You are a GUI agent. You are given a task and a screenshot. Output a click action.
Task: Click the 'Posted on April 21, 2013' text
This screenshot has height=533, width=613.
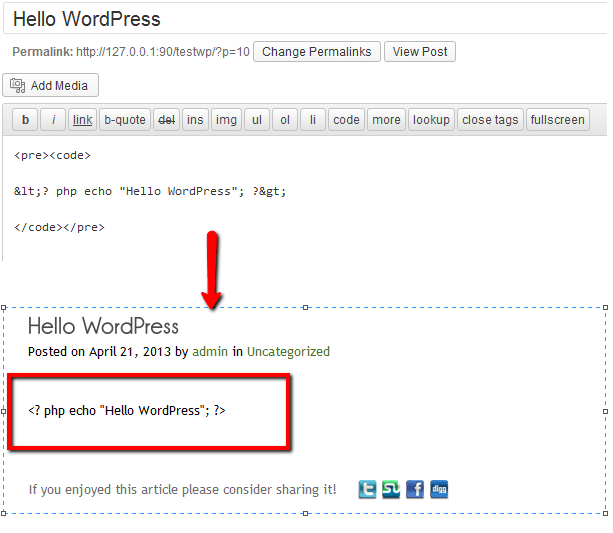click(99, 352)
